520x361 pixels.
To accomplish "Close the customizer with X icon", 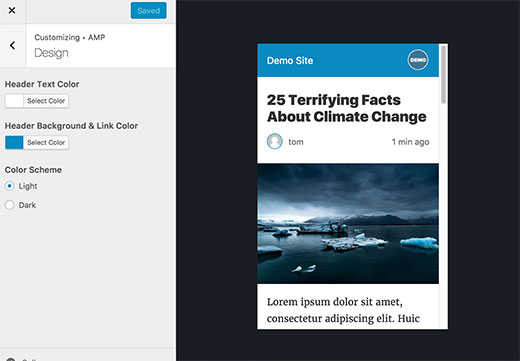I will point(12,11).
